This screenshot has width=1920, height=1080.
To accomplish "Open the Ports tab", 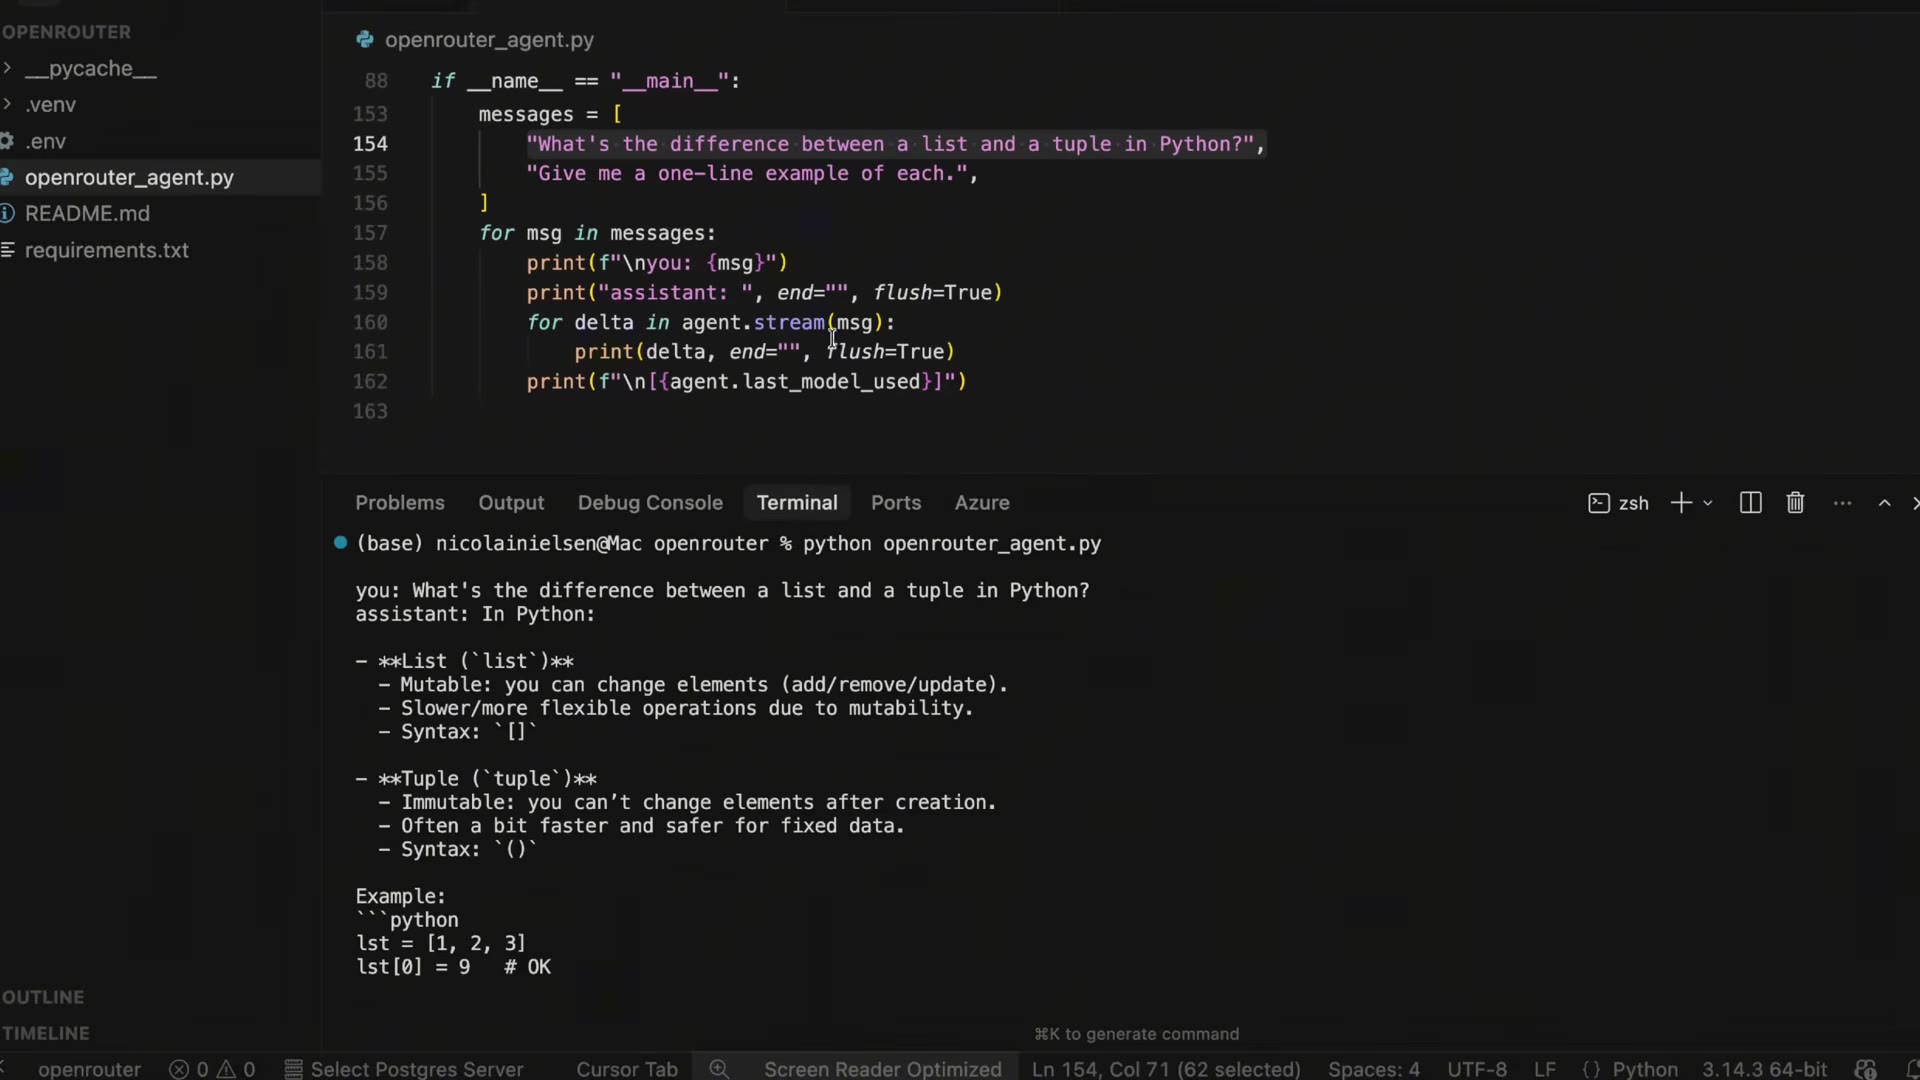I will (x=896, y=503).
